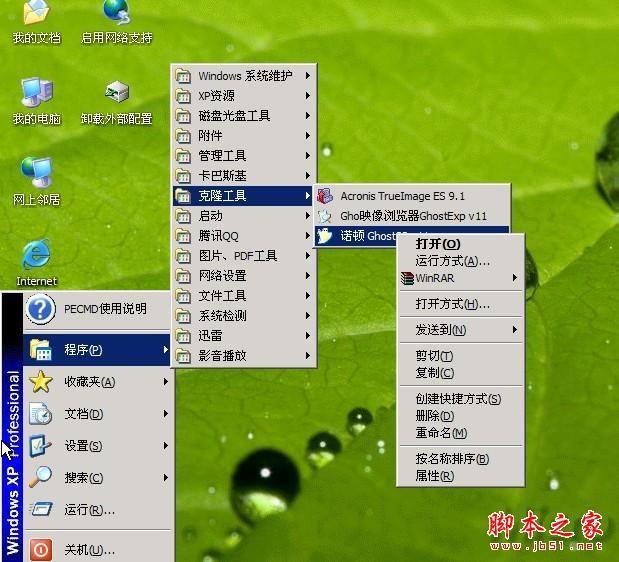This screenshot has height=562, width=619.
Task: Click the 磁盘光盘工具 folder icon
Action: pos(183,116)
